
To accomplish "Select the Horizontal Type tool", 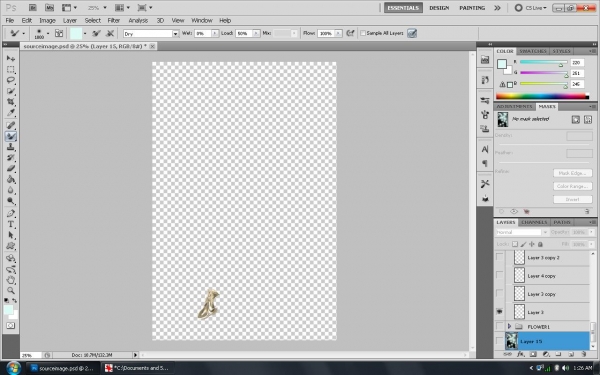I will coord(11,224).
